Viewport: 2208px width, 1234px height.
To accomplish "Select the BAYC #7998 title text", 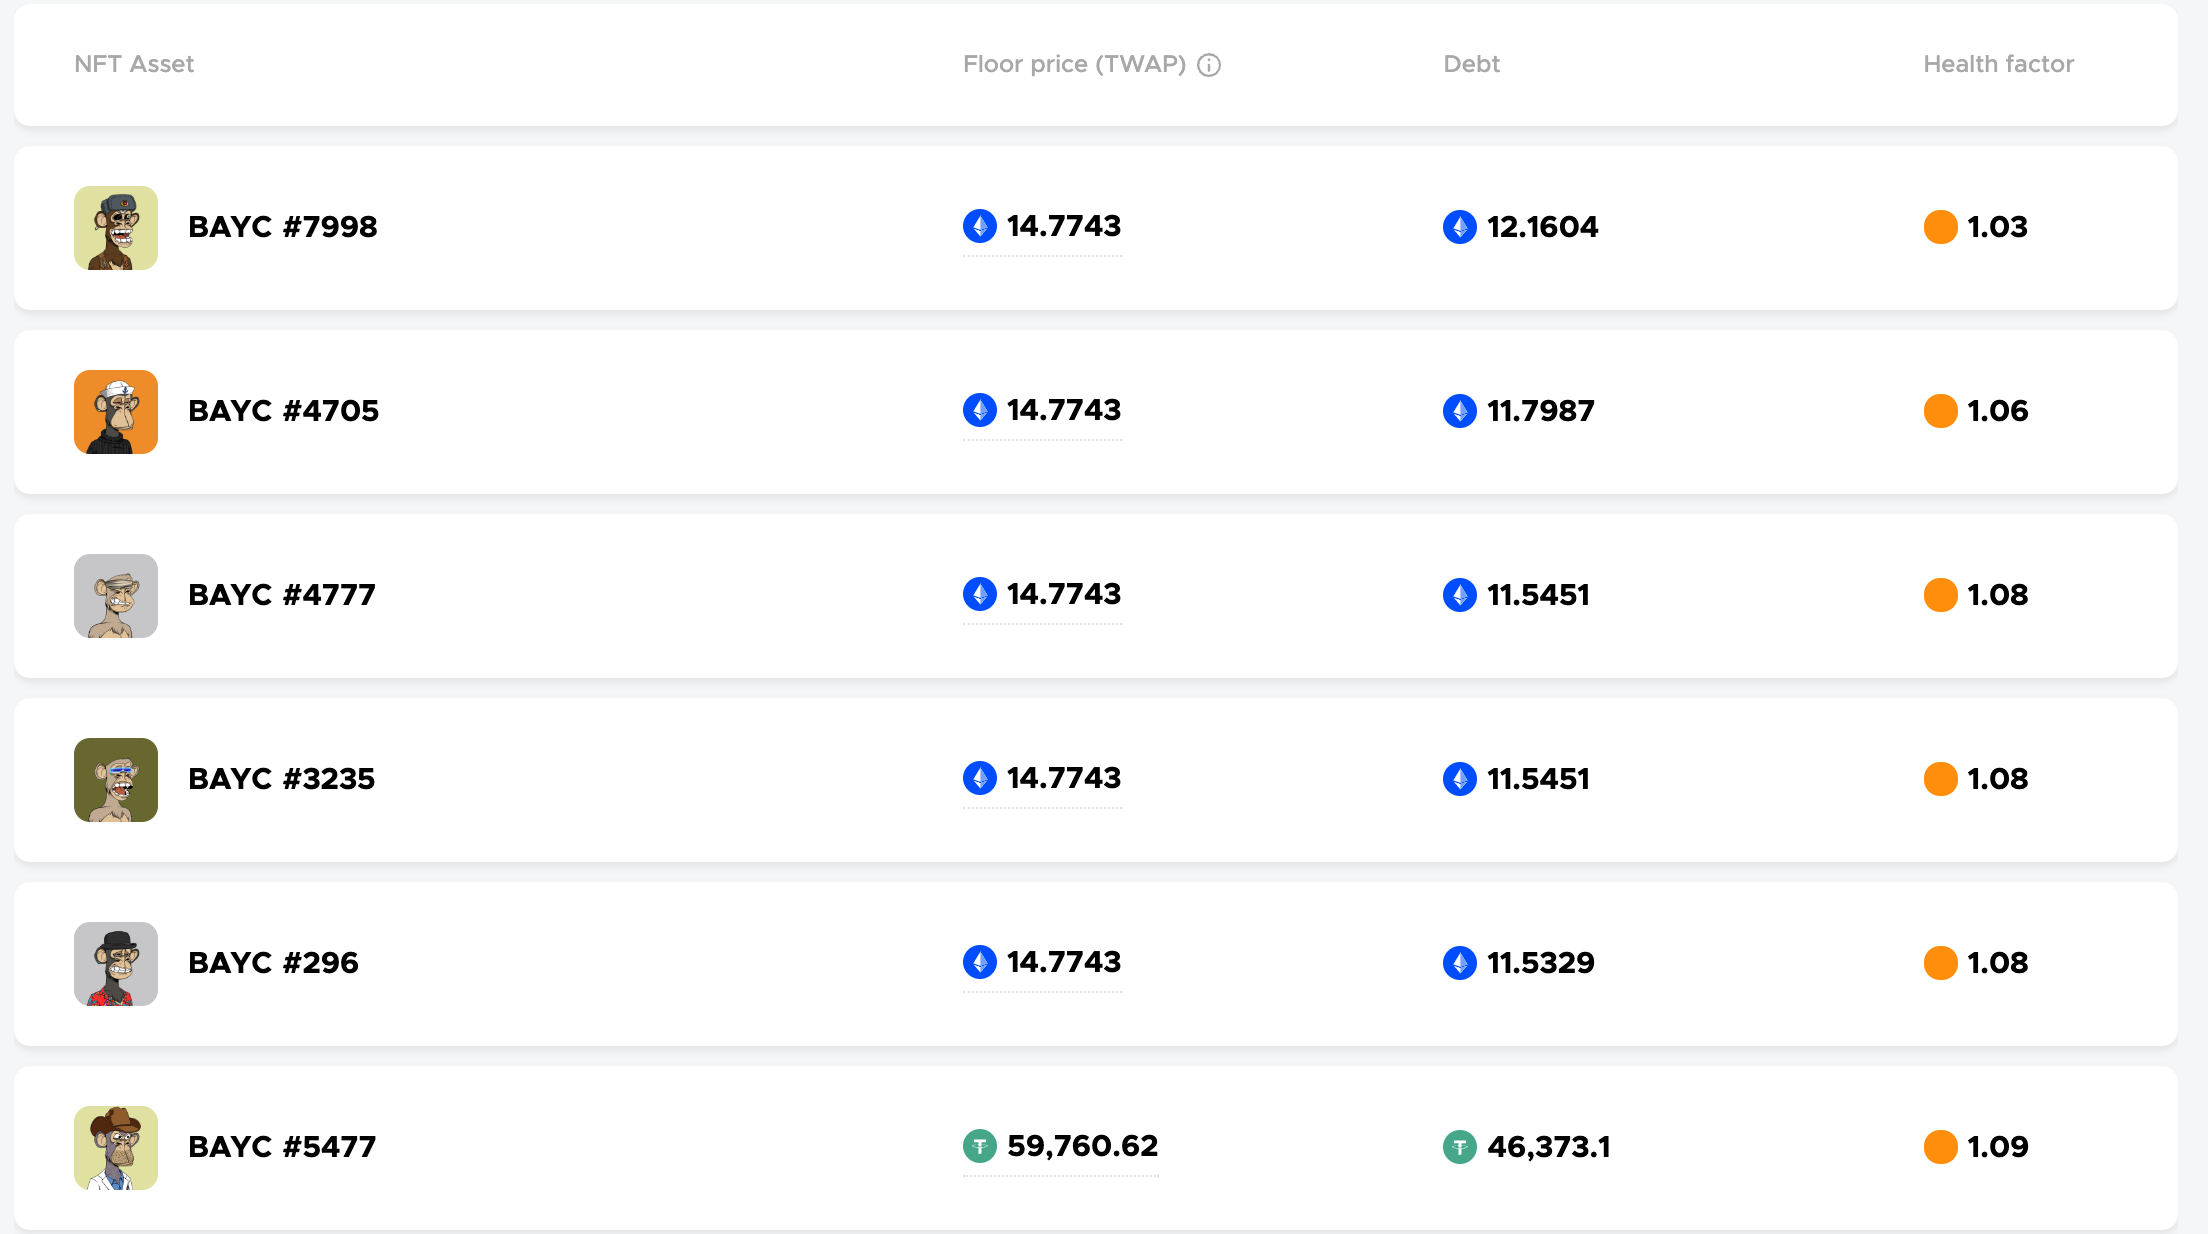I will [283, 227].
